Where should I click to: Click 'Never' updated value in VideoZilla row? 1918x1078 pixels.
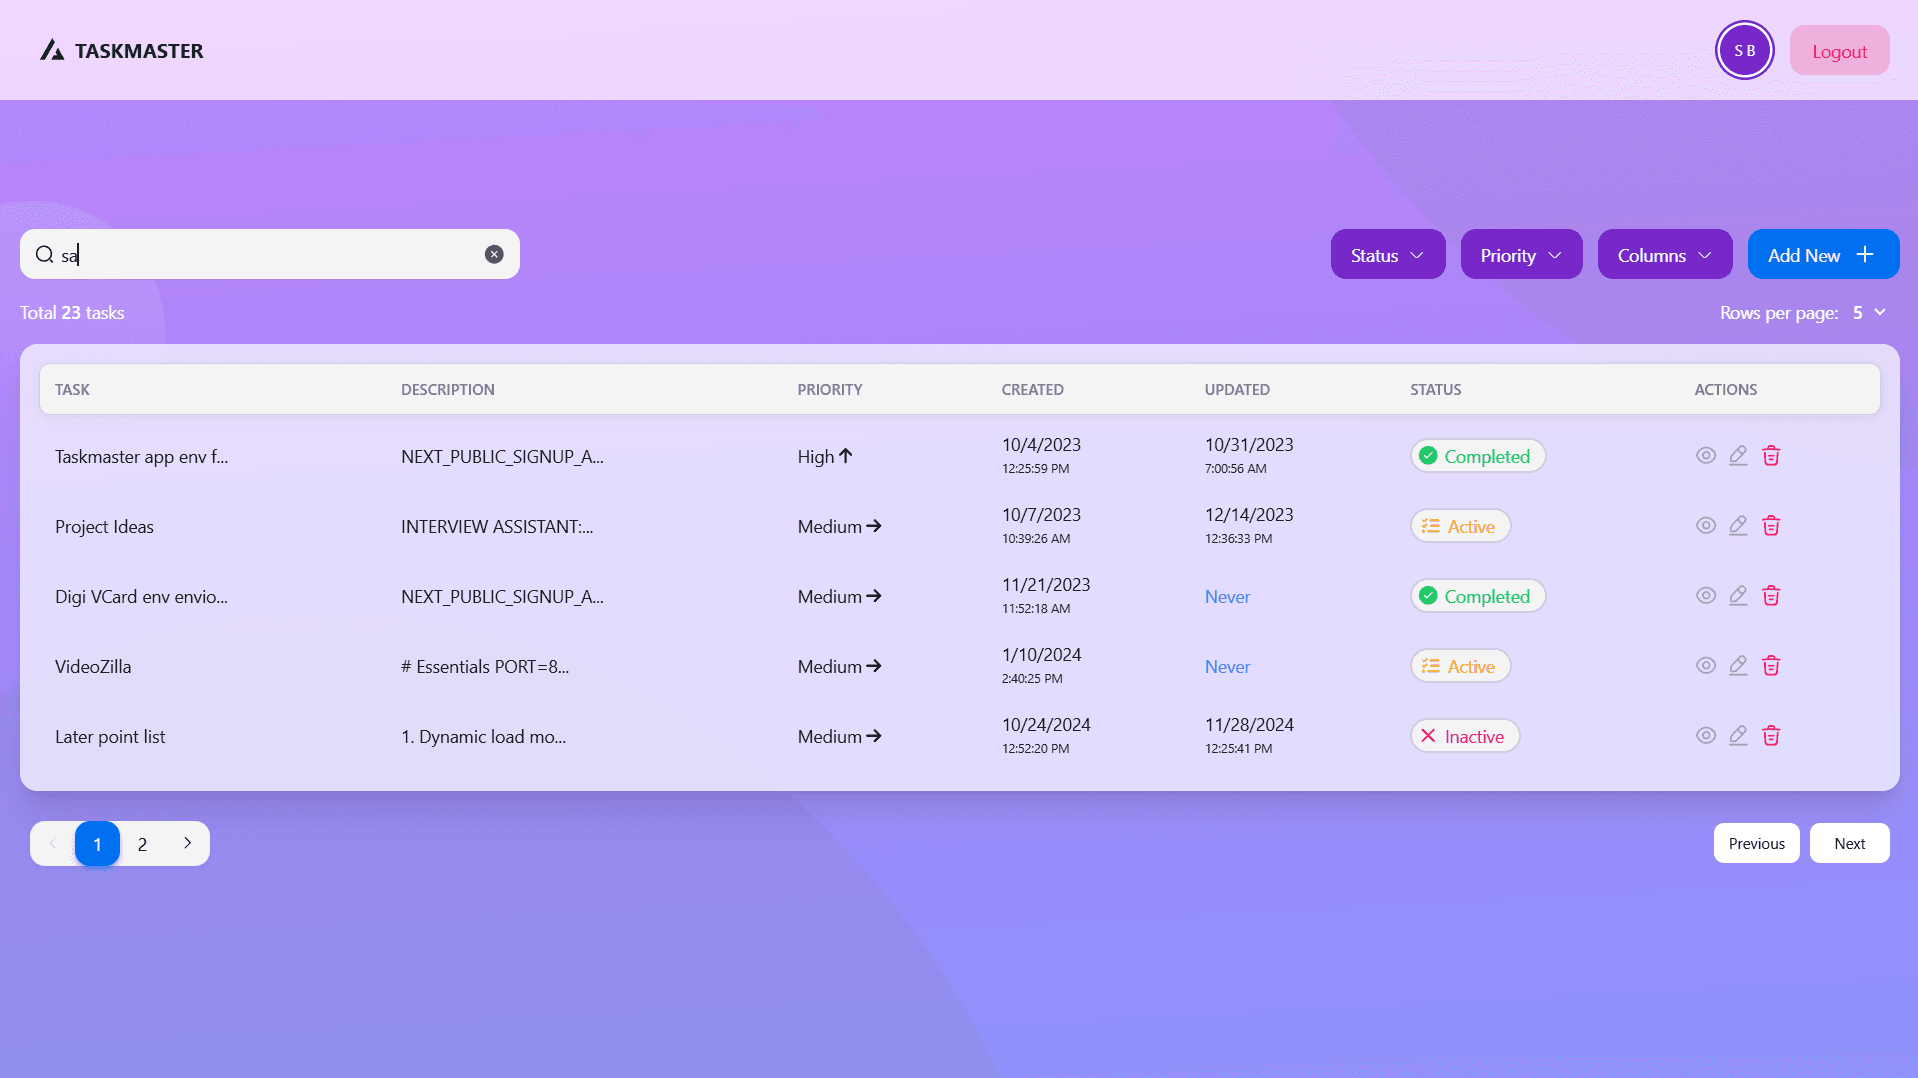point(1227,667)
